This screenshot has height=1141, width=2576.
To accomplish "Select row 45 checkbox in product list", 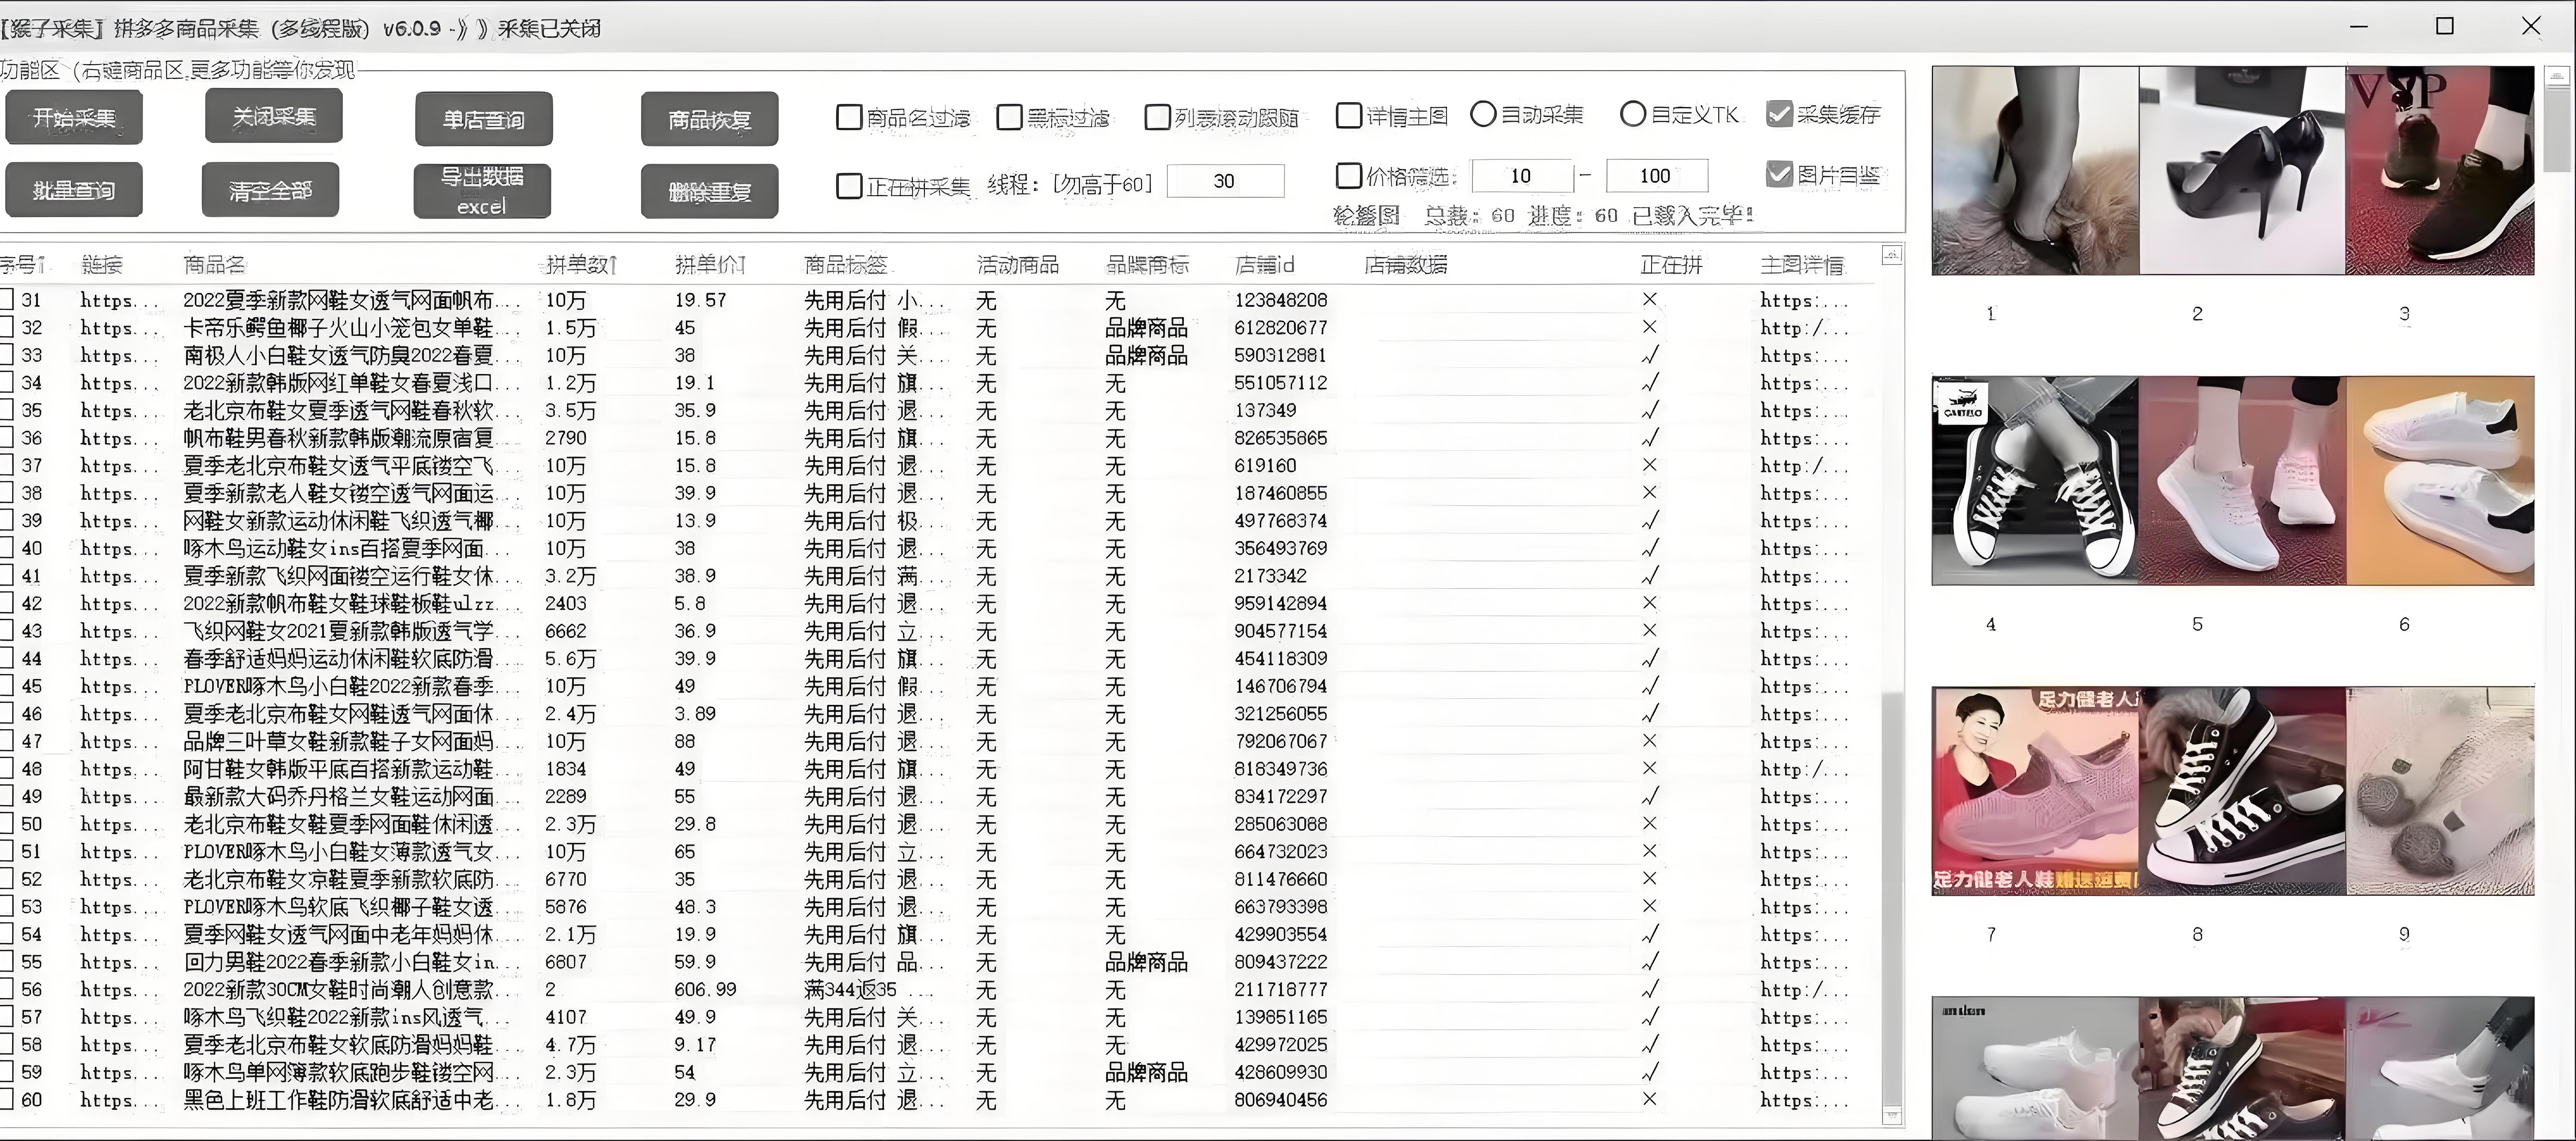I will click(x=7, y=686).
